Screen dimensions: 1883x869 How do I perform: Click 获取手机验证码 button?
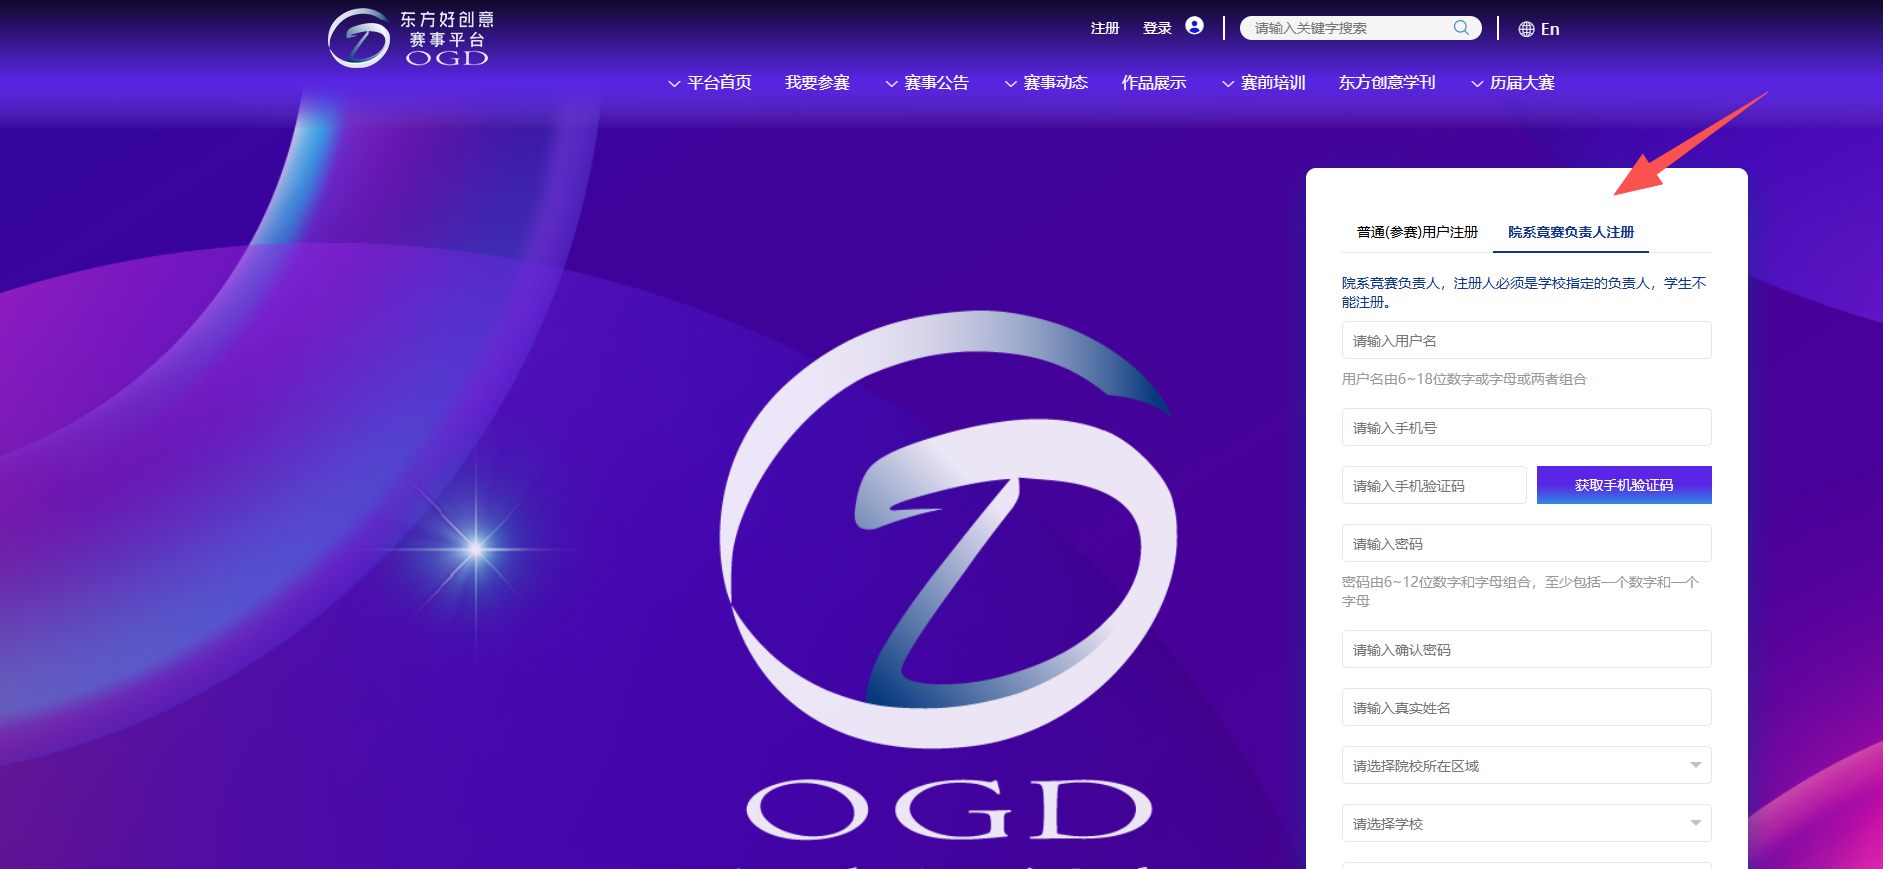pos(1624,485)
